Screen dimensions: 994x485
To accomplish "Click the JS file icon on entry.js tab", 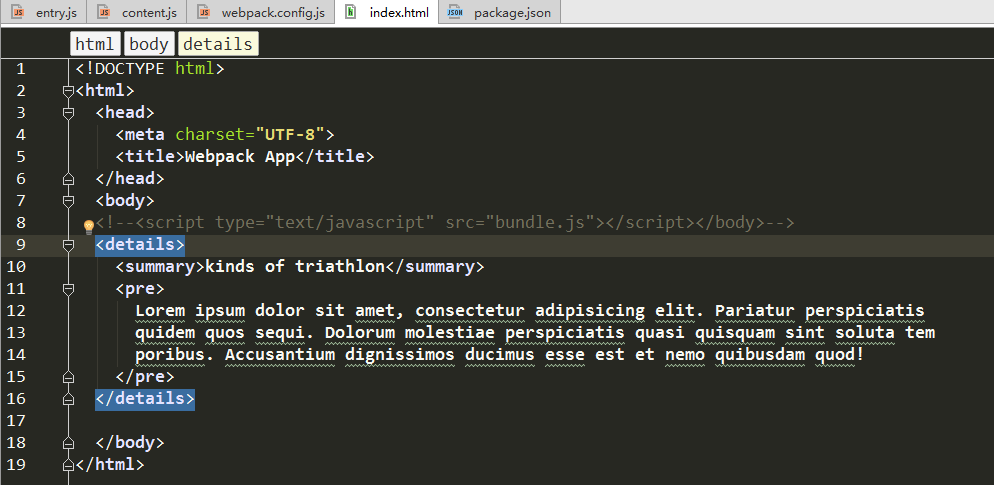I will (x=18, y=12).
